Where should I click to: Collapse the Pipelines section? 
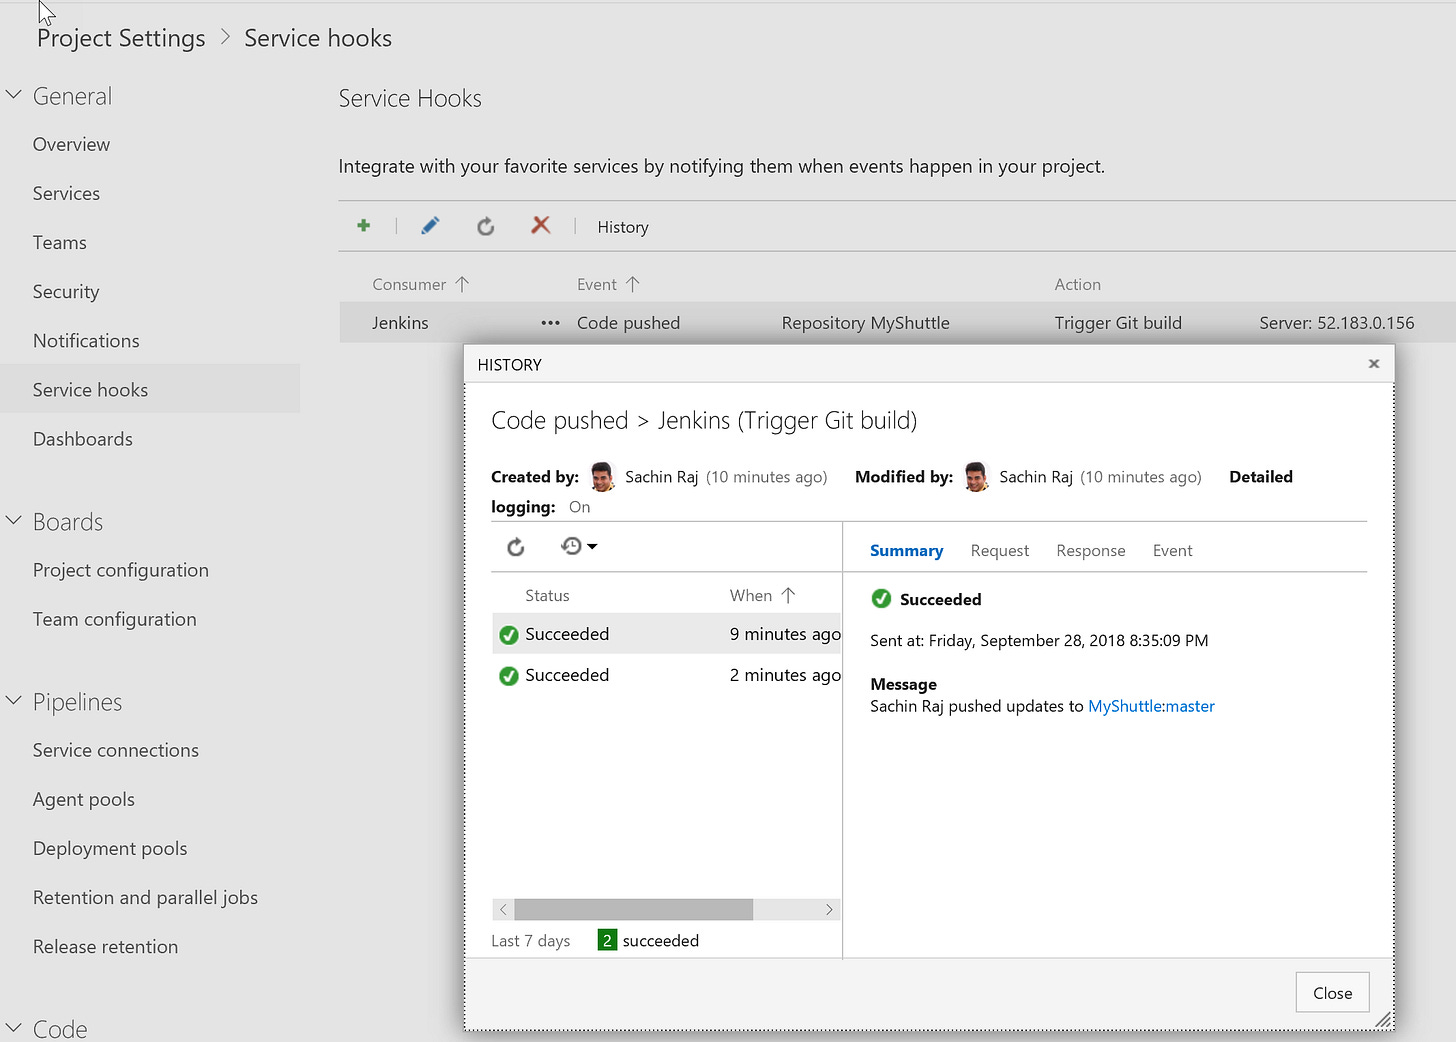coord(14,701)
